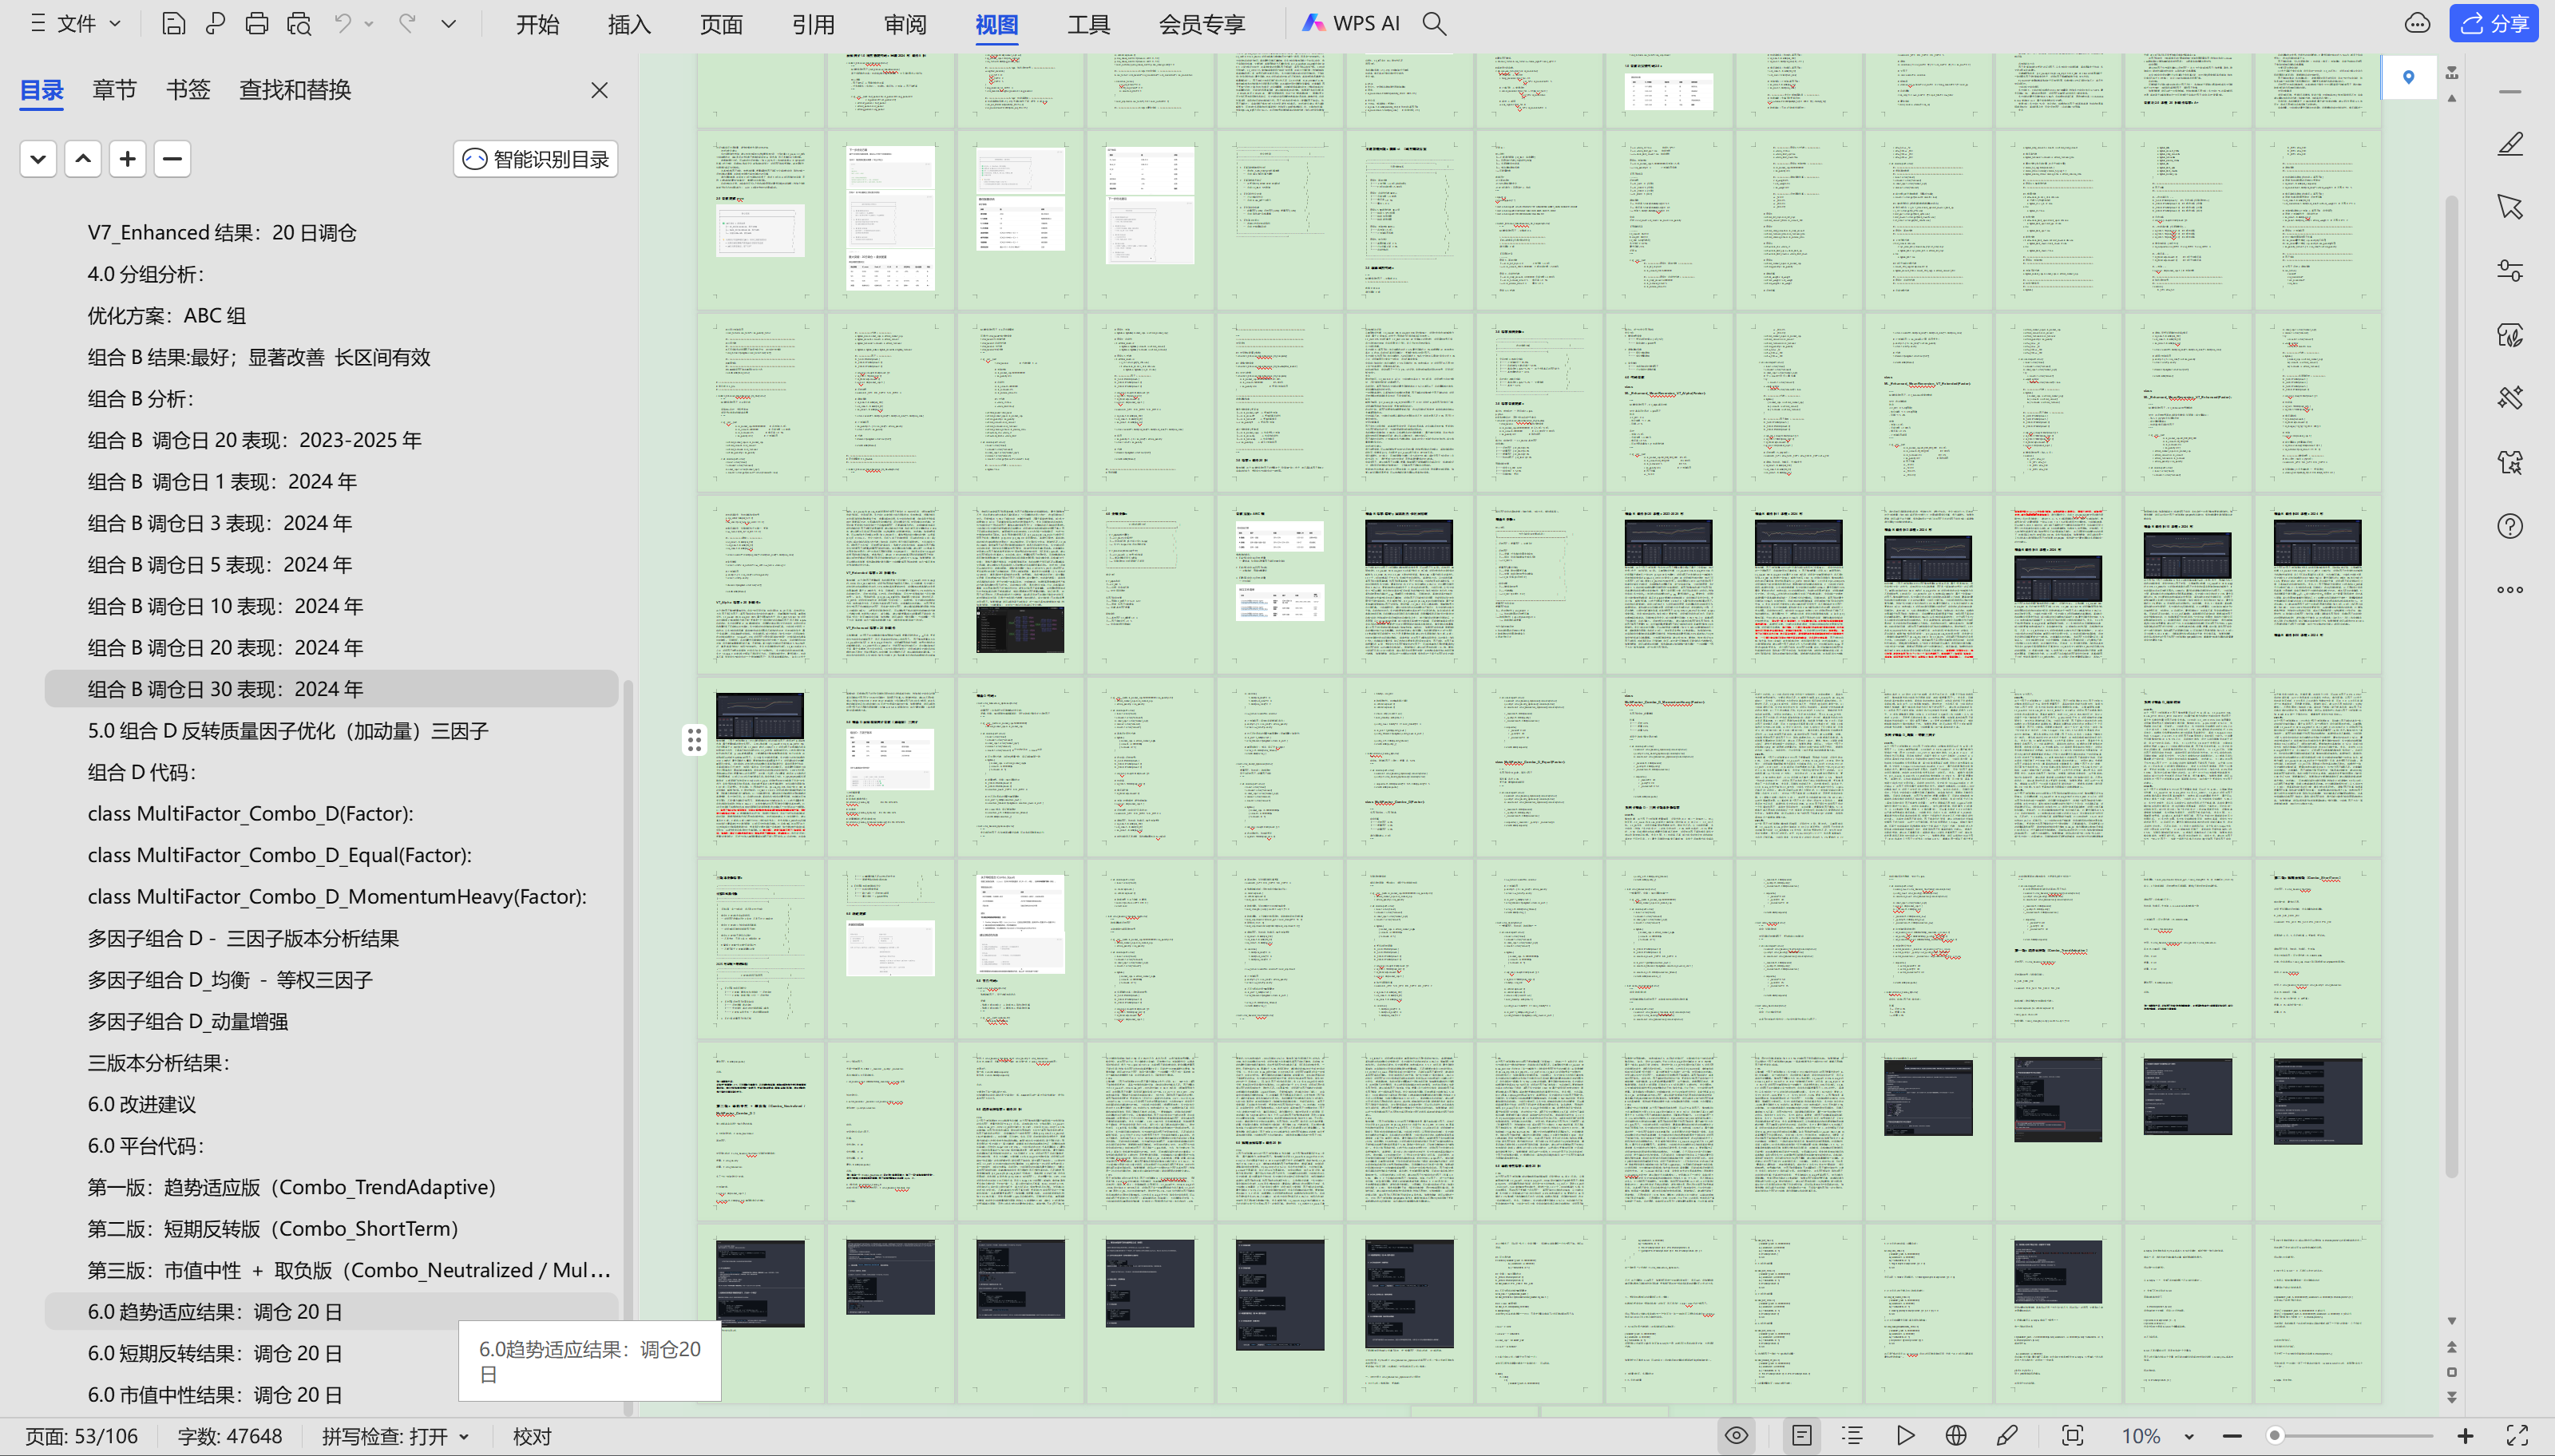
Task: Click the 智能识别目录 button
Action: 536,159
